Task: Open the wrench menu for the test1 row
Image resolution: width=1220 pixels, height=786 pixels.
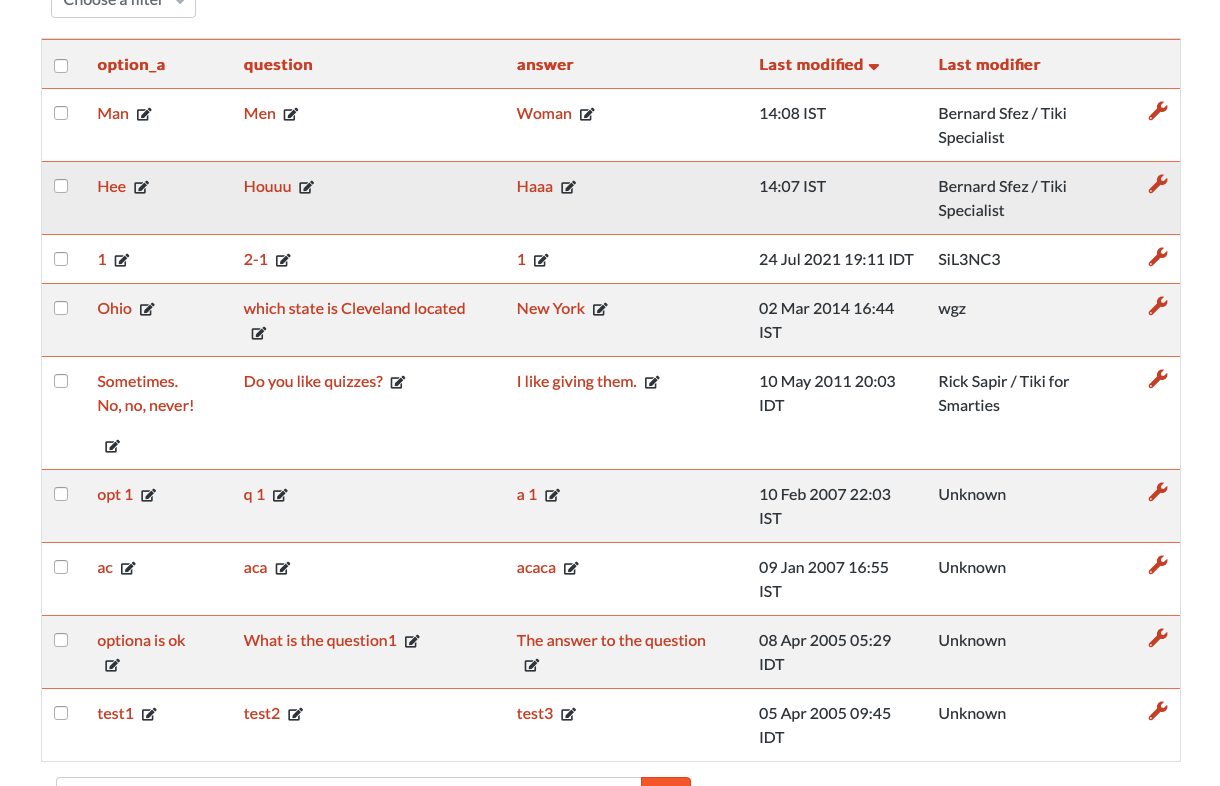Action: click(x=1158, y=711)
